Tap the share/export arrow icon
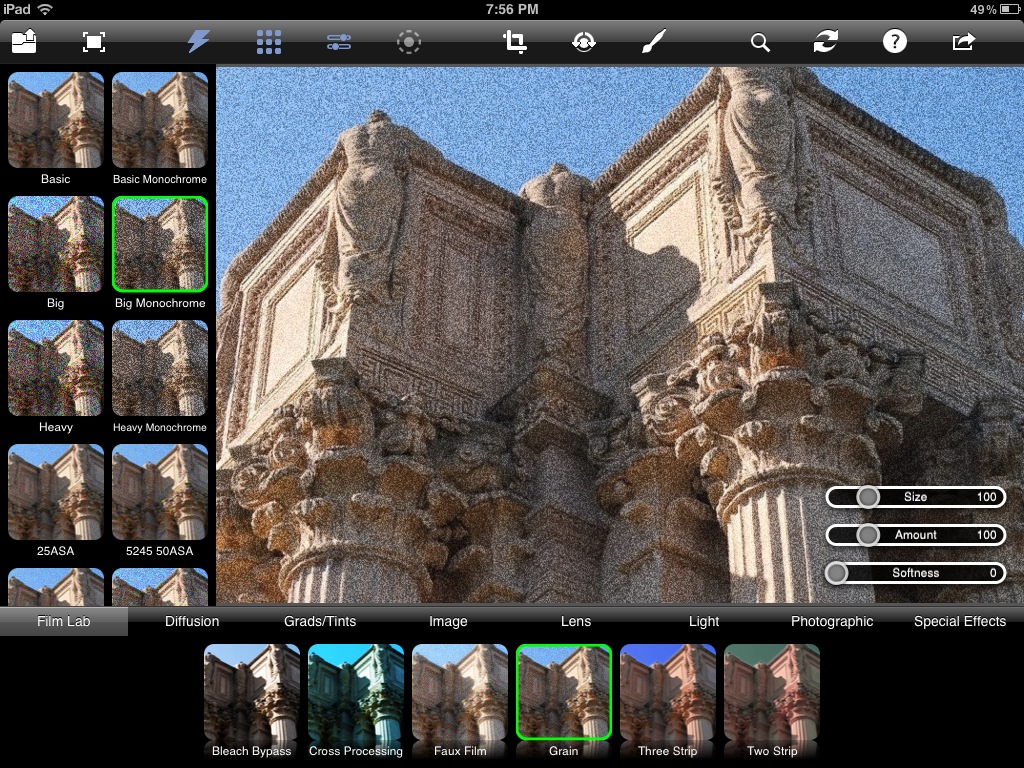 [x=963, y=41]
